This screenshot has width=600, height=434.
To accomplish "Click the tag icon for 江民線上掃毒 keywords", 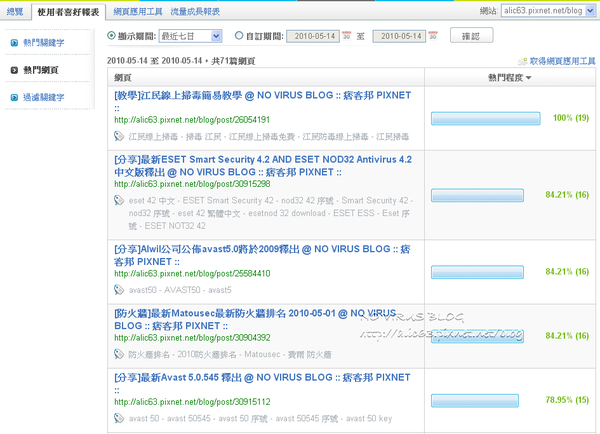I will pyautogui.click(x=119, y=136).
